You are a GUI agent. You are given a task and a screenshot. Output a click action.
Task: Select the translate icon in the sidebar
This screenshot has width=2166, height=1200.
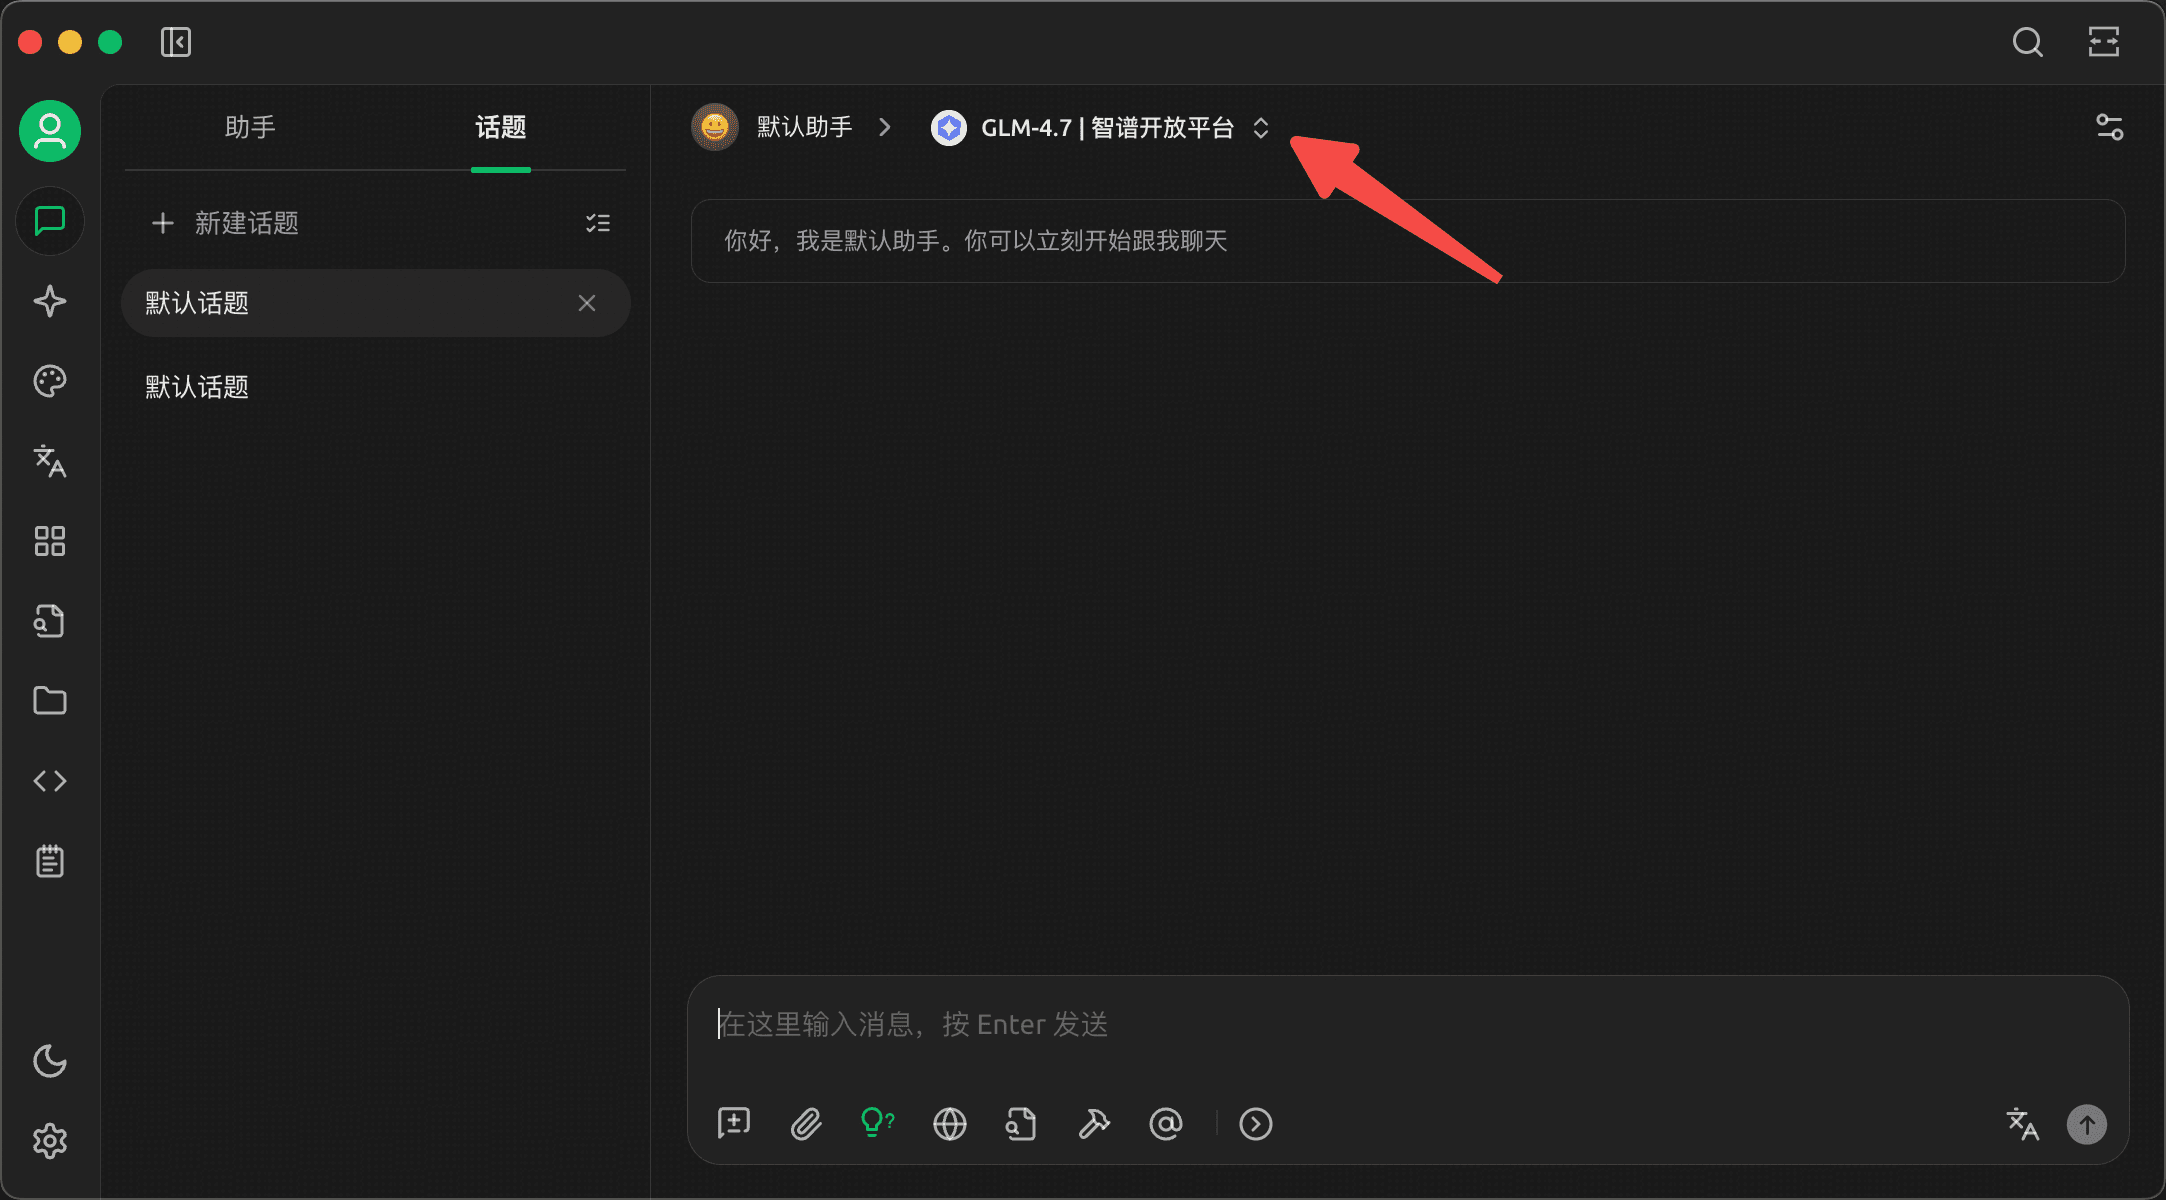[50, 461]
